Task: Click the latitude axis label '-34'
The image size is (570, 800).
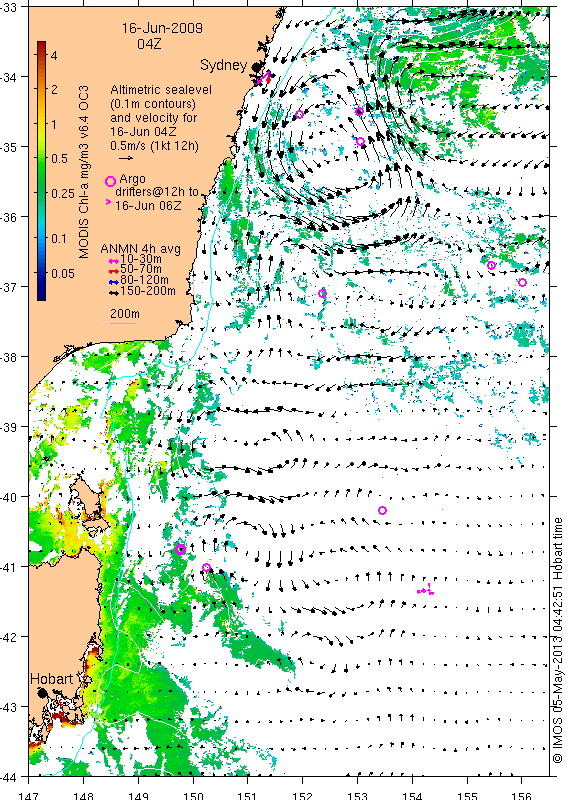Action: pos(9,78)
